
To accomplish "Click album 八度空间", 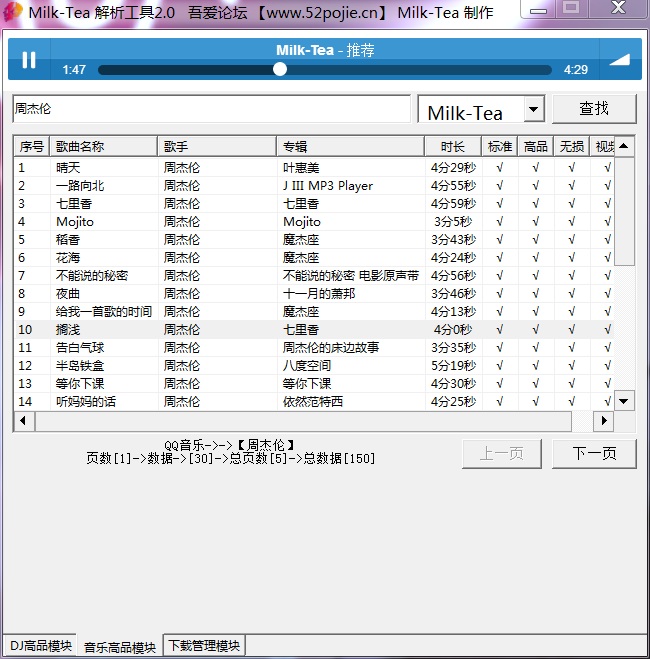I will coord(307,366).
